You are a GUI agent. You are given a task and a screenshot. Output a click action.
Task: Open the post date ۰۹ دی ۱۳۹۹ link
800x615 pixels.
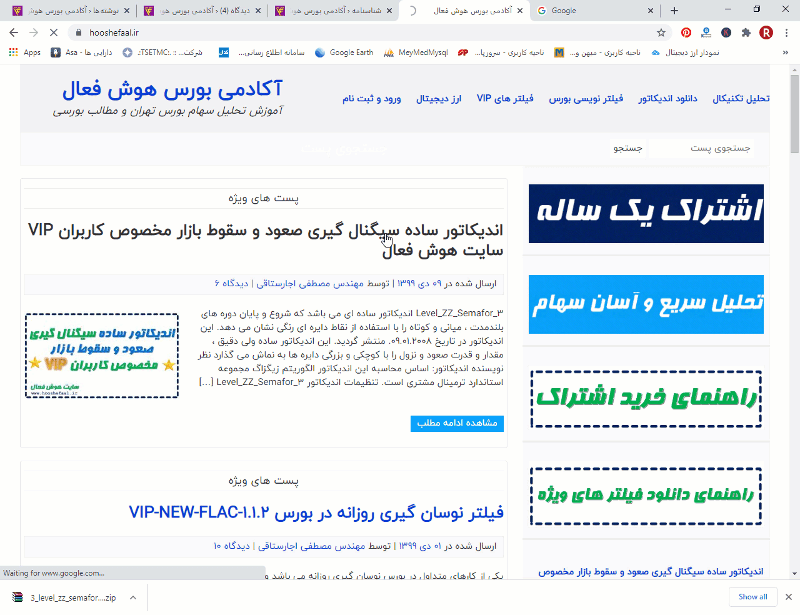coord(420,284)
